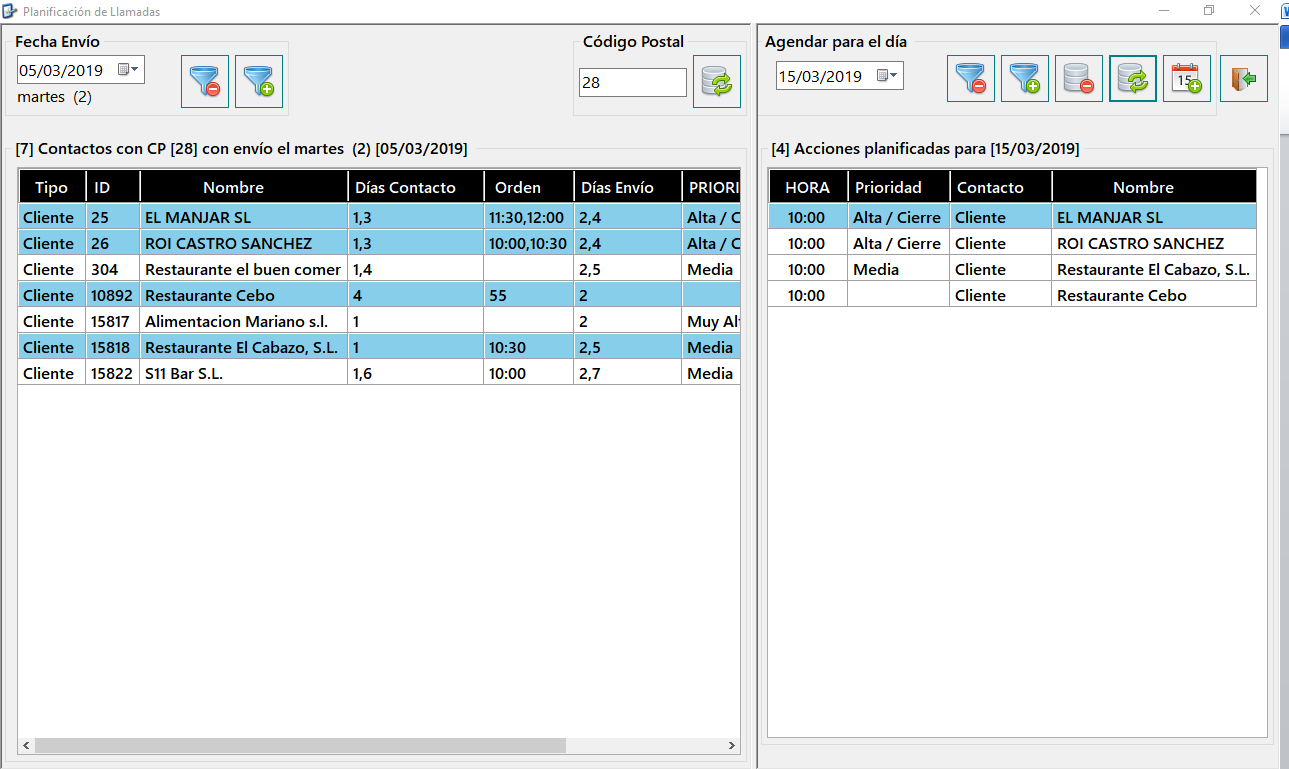
Task: Click the scroll left arrow of contacts table
Action: pyautogui.click(x=26, y=746)
